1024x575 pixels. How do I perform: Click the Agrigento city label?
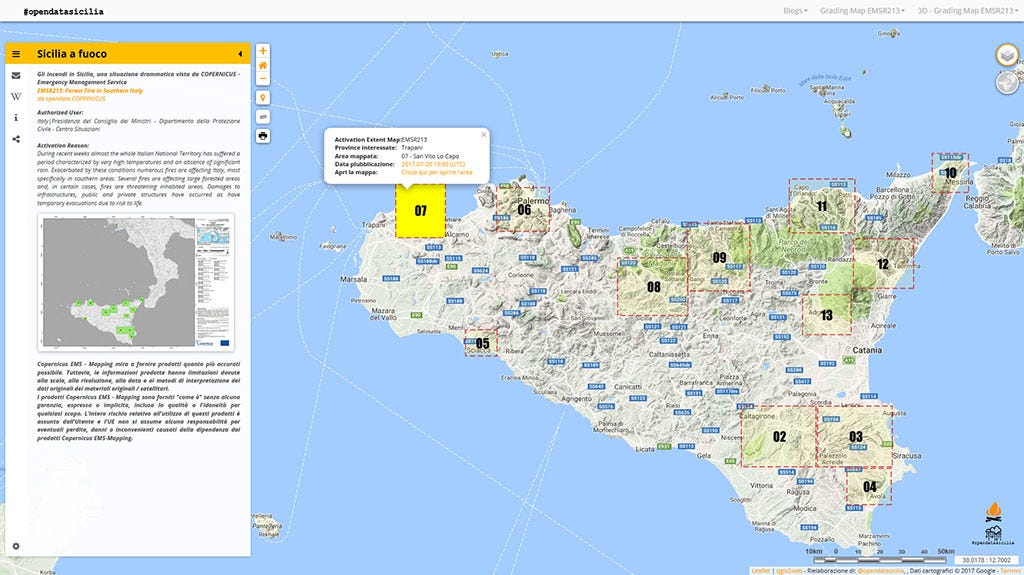pyautogui.click(x=576, y=399)
